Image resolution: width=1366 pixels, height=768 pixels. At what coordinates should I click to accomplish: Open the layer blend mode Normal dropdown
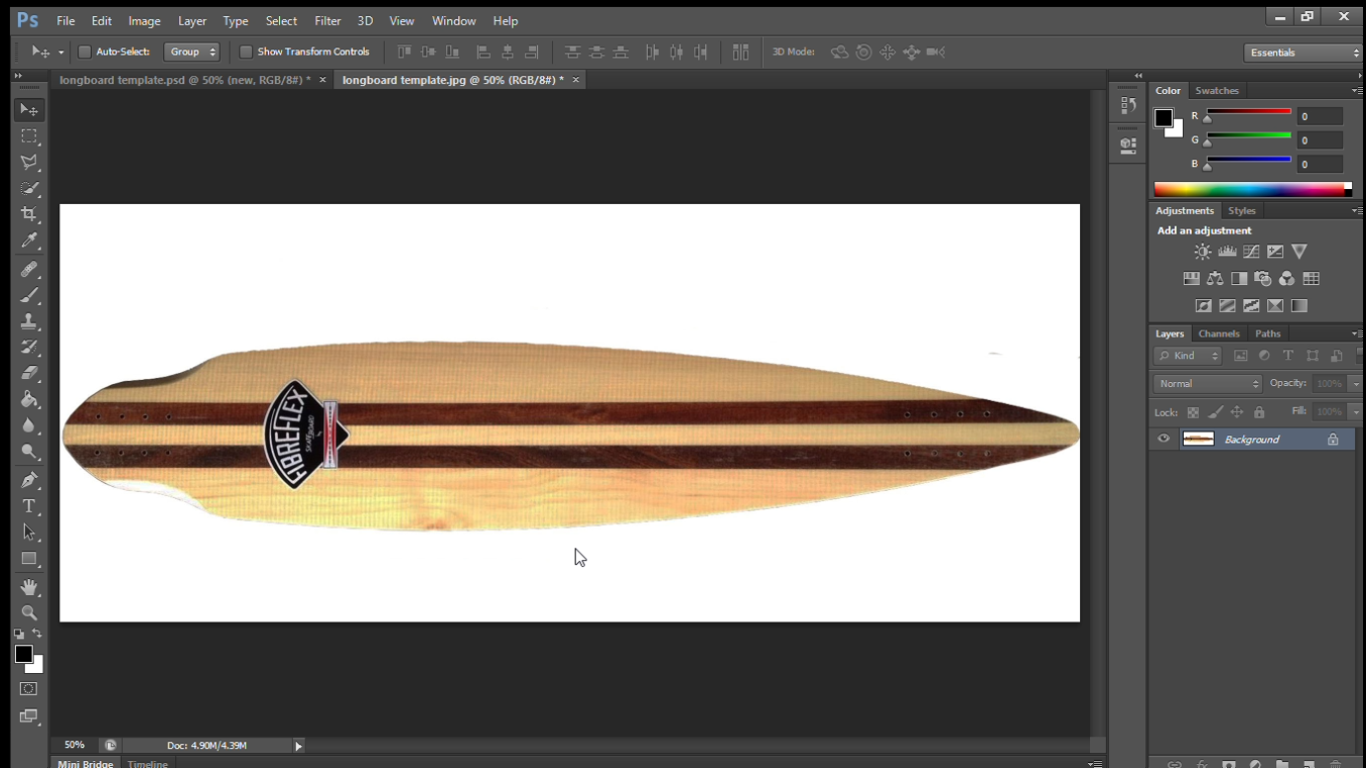coord(1205,383)
